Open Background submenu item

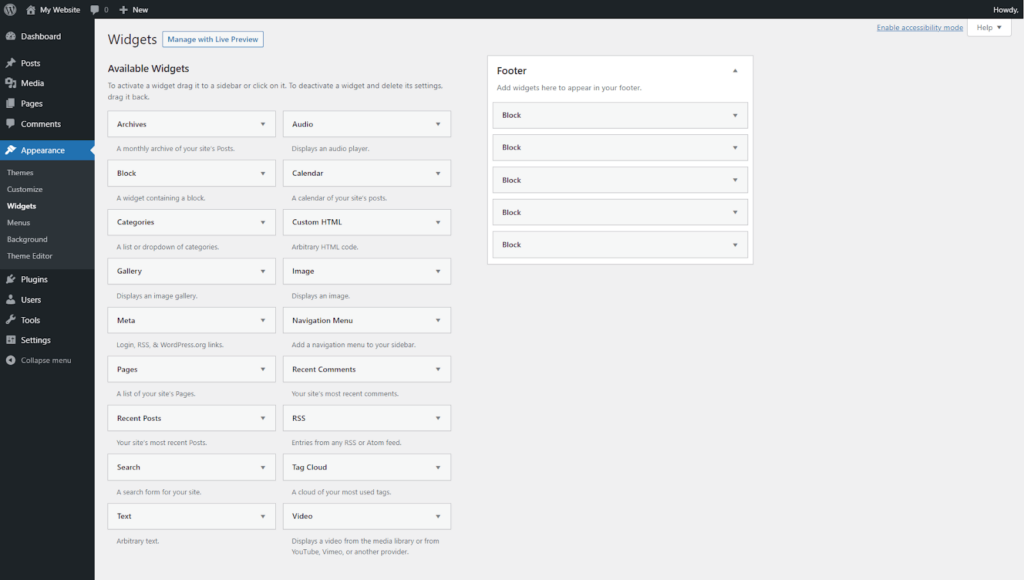point(27,240)
